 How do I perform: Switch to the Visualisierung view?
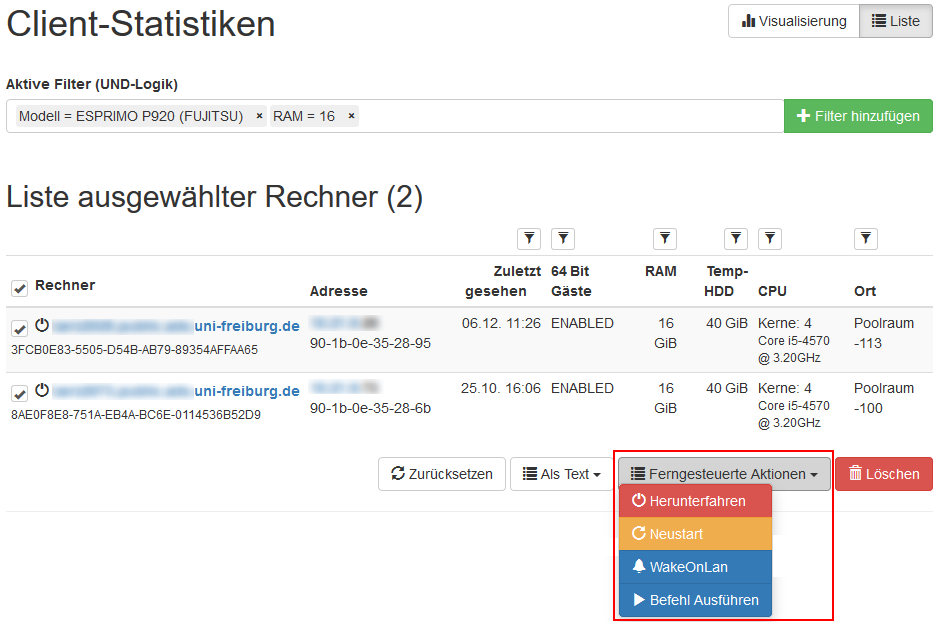coord(794,21)
